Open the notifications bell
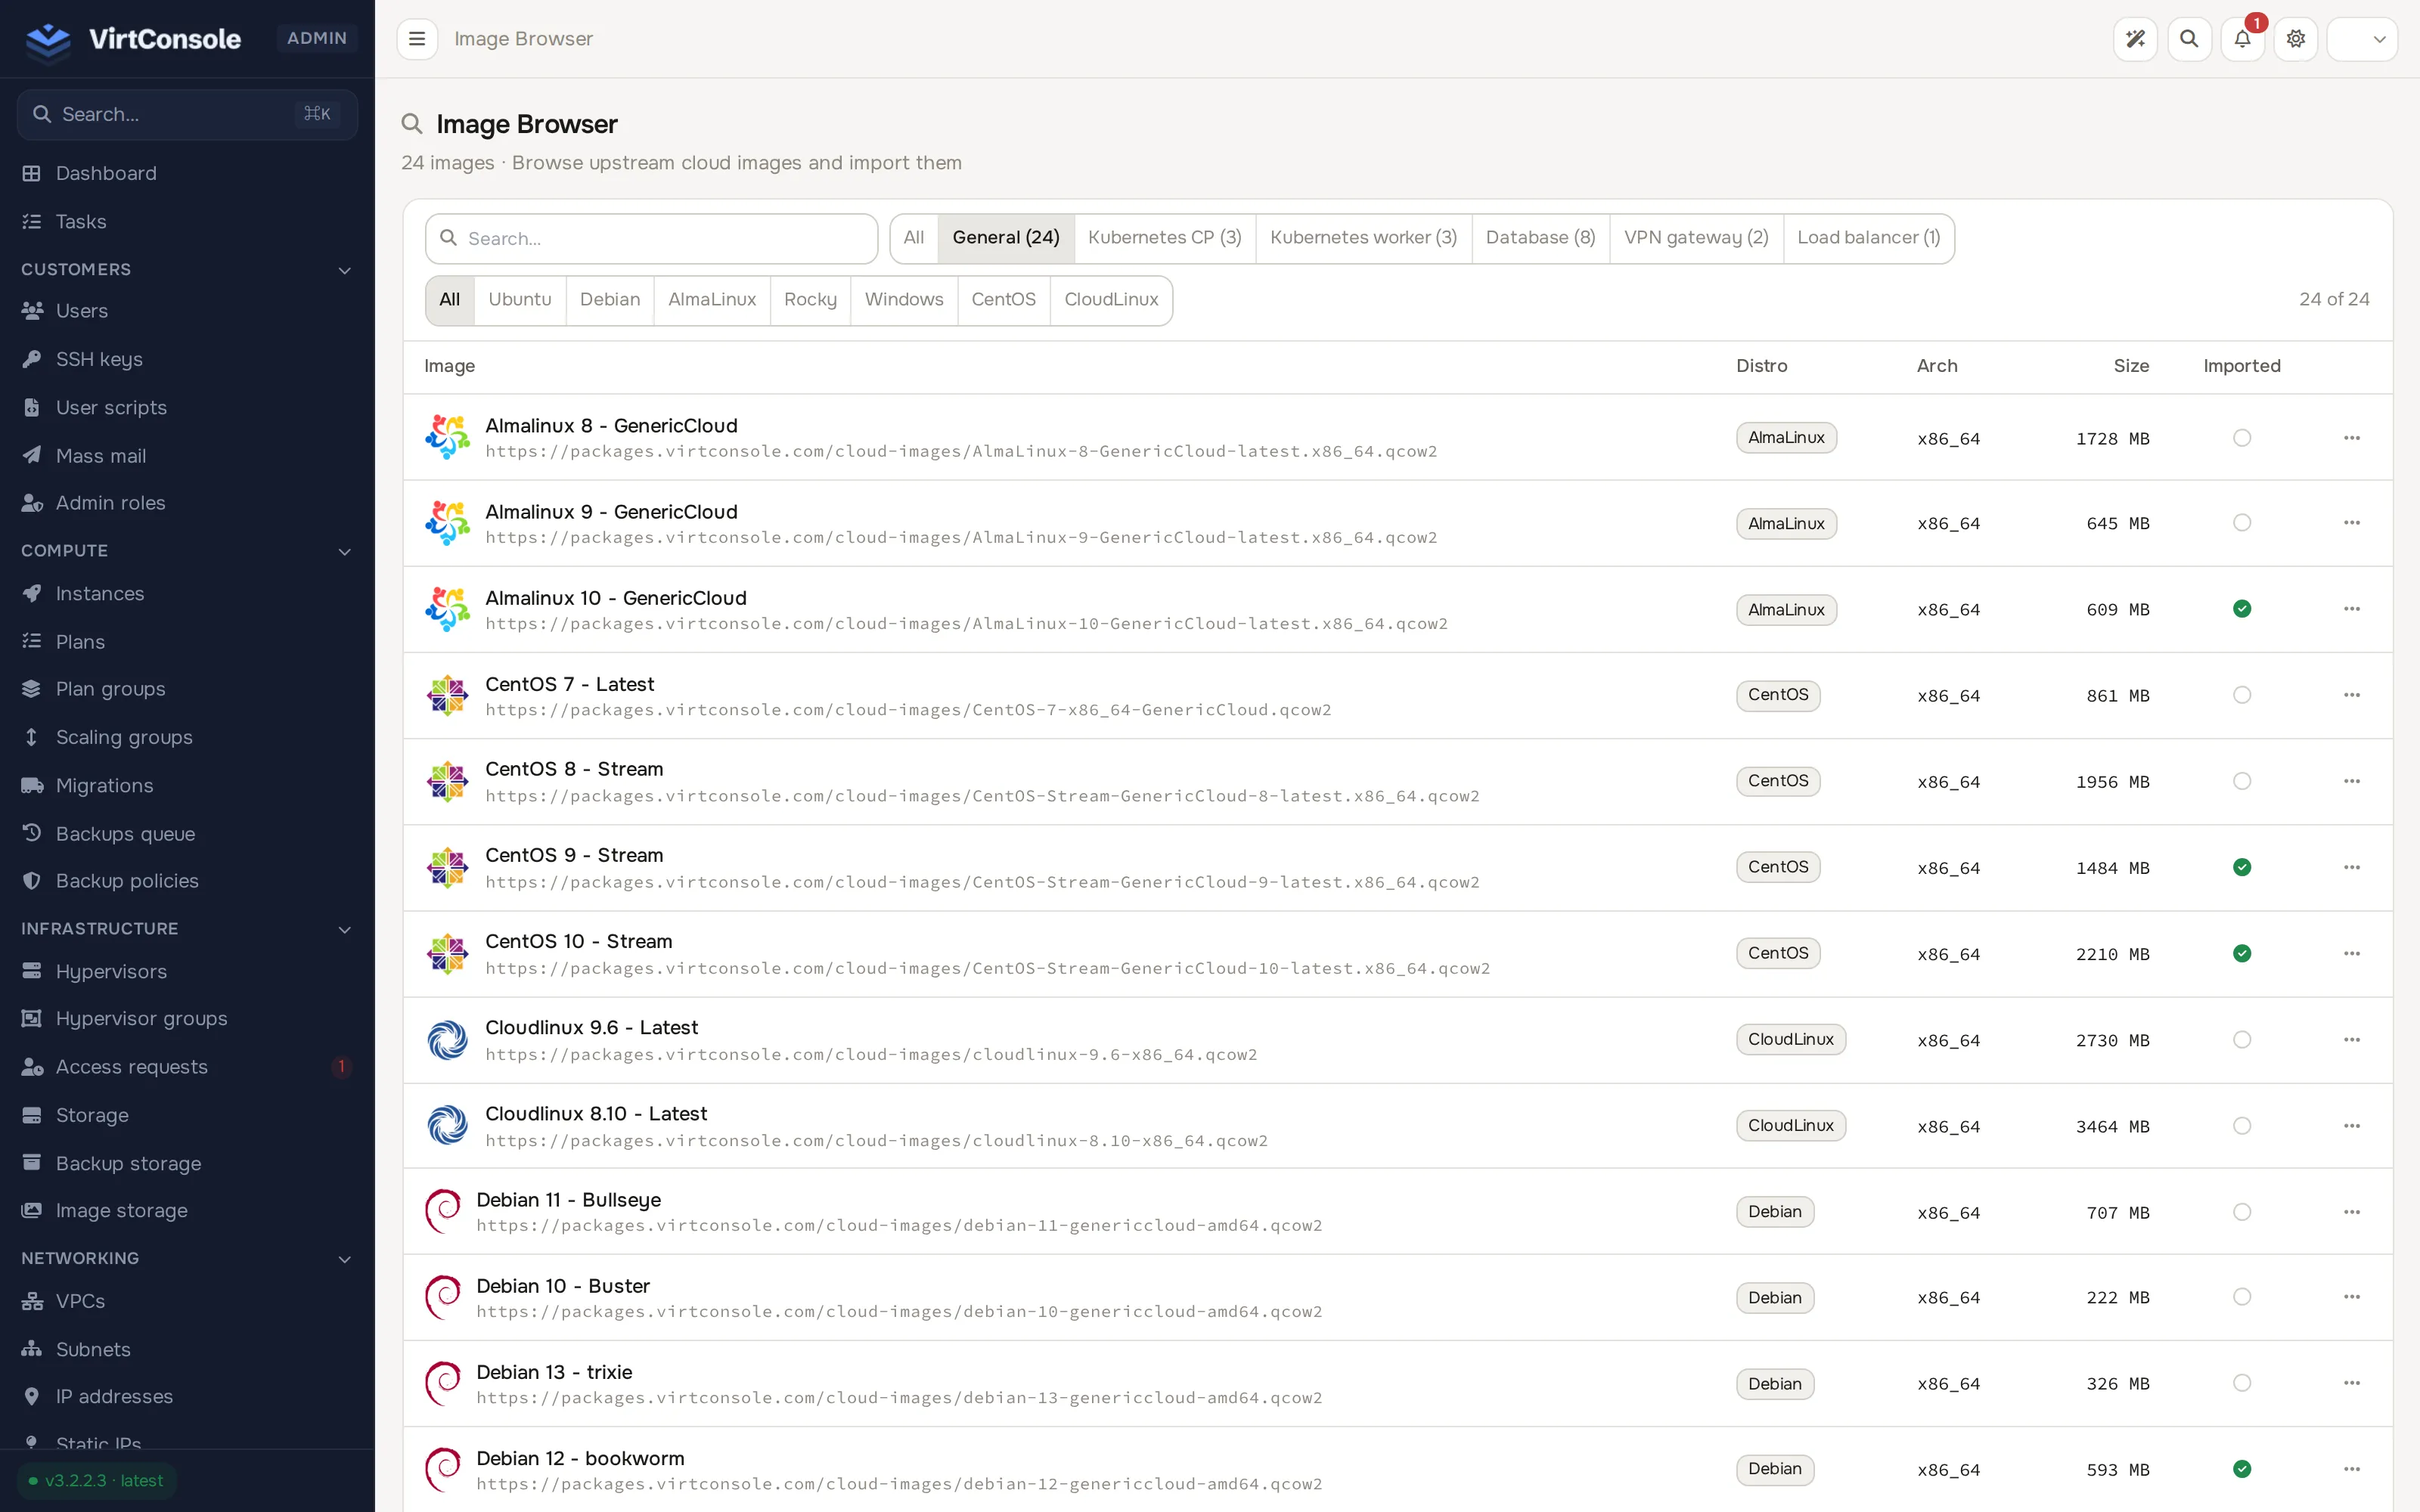 click(2242, 39)
